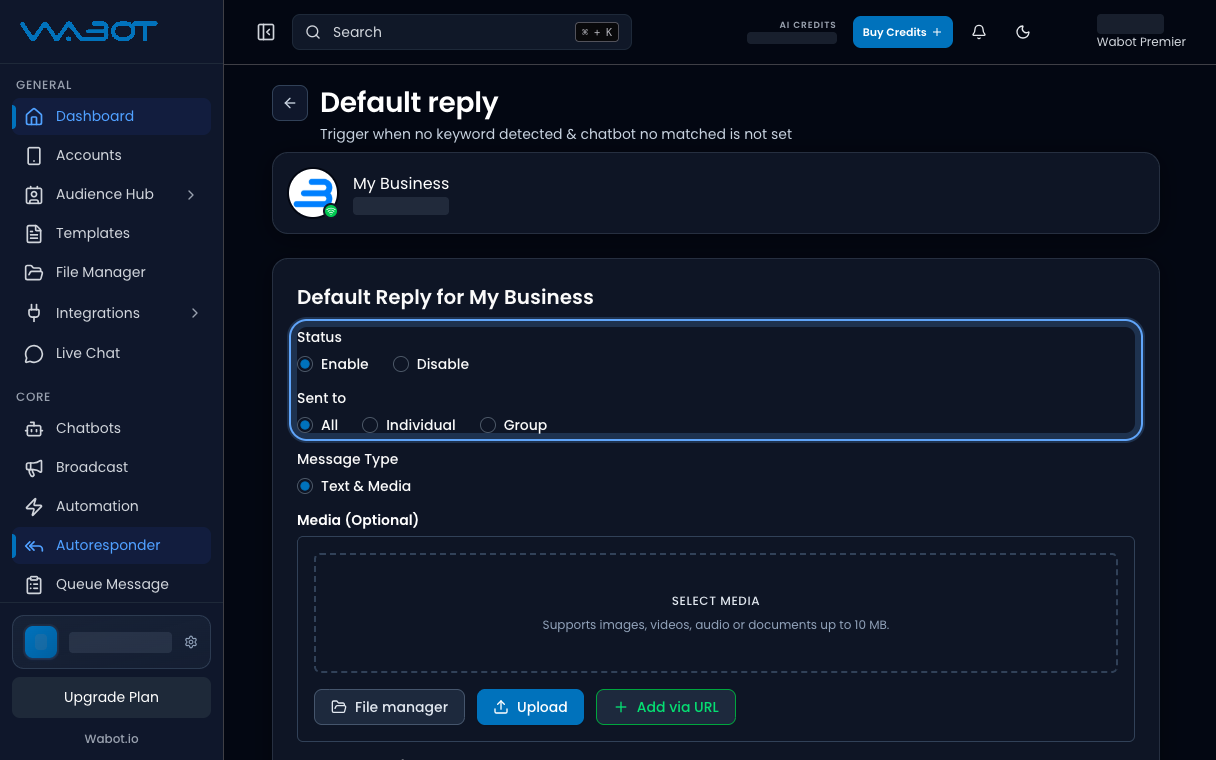This screenshot has height=760, width=1216.
Task: Open the Dashboard menu item
Action: click(x=111, y=116)
